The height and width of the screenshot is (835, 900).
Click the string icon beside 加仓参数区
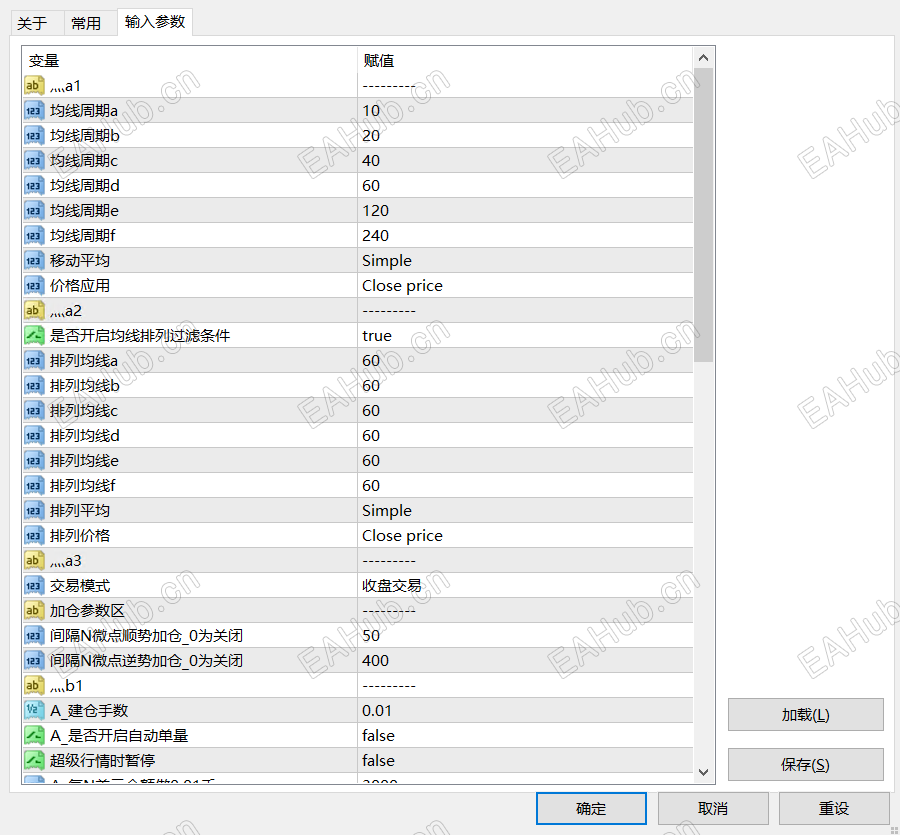pyautogui.click(x=34, y=611)
